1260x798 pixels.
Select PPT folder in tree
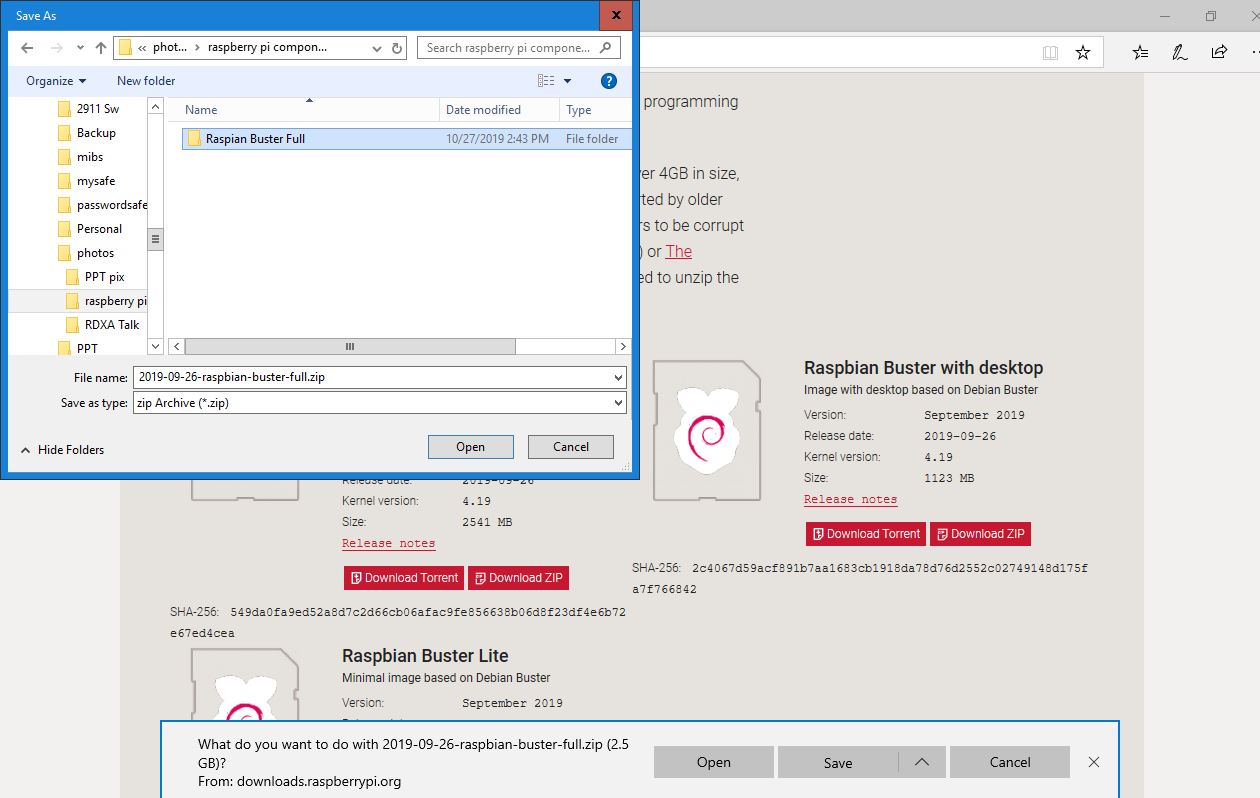pyautogui.click(x=87, y=349)
